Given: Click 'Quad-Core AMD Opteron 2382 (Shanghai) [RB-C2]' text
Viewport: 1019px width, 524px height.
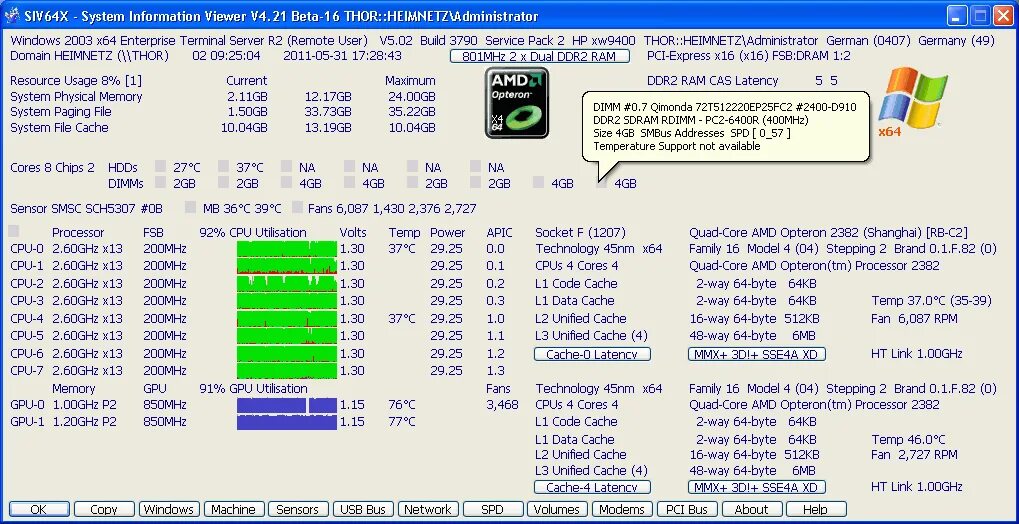Looking at the screenshot, I should tap(829, 232).
